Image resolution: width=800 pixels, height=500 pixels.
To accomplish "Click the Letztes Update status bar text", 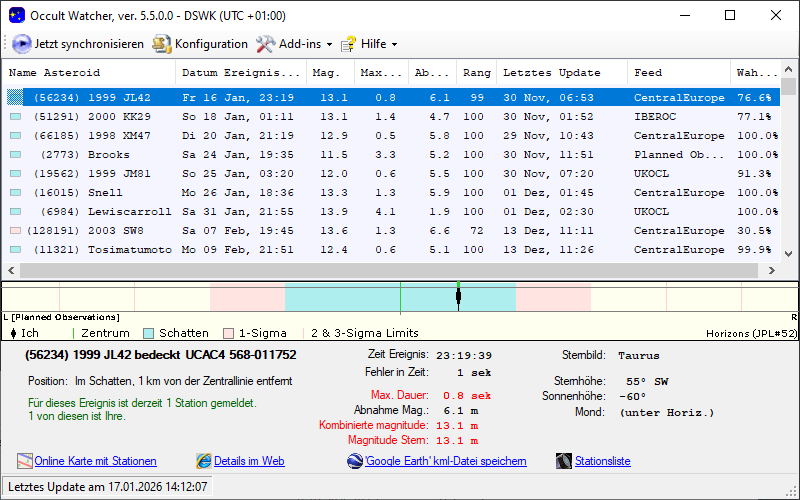I will click(x=108, y=487).
